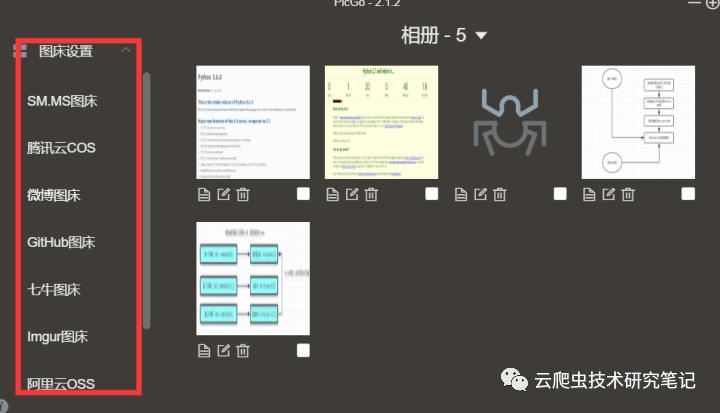Open SM.MS图床 settings

coord(62,101)
